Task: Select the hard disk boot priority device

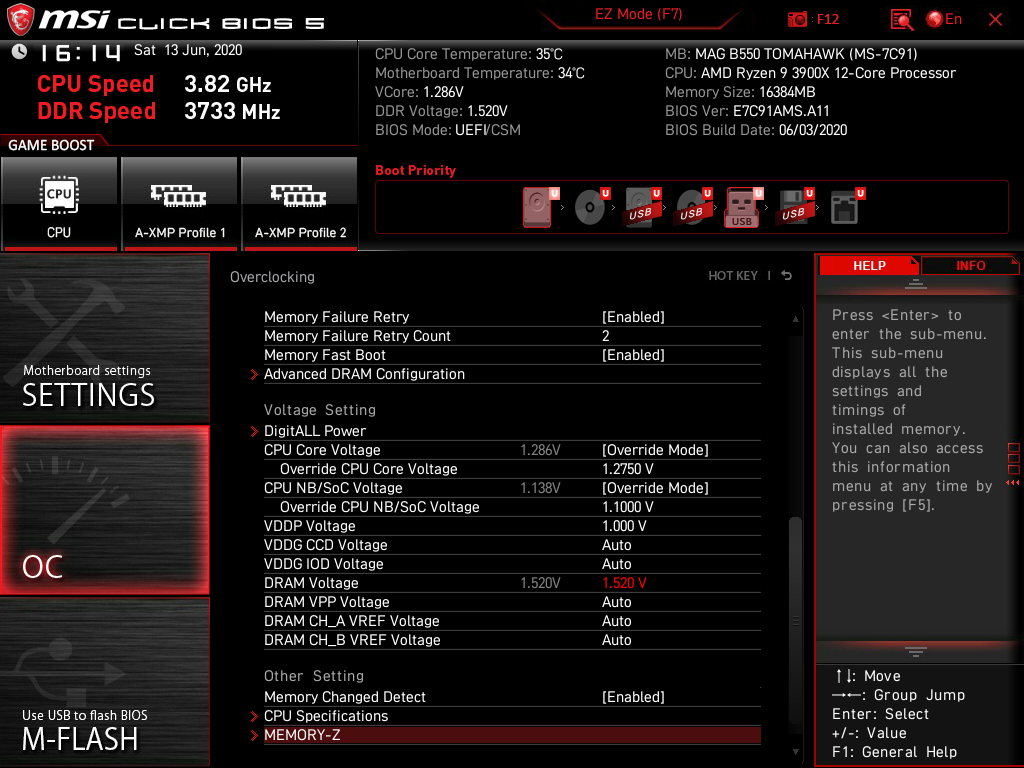Action: (539, 207)
